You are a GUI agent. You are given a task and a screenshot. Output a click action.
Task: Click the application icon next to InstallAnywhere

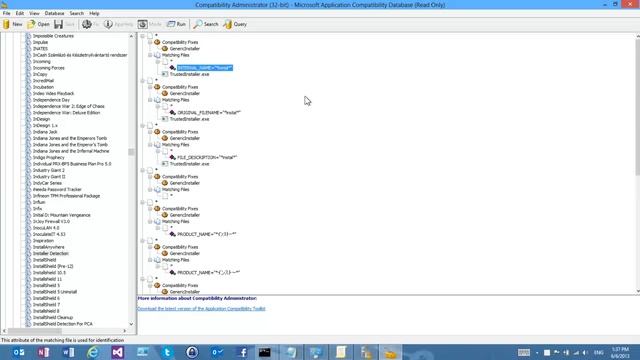click(x=28, y=247)
